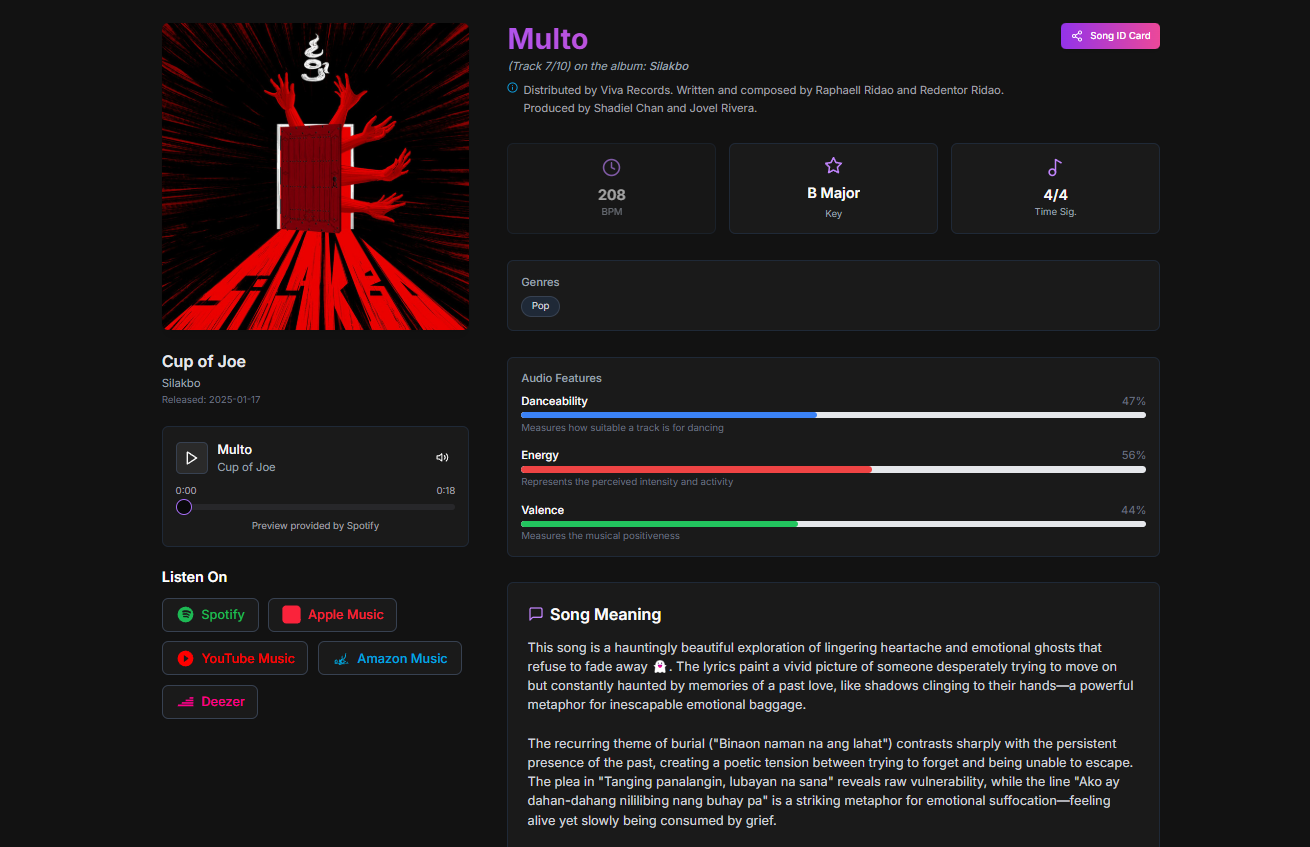This screenshot has width=1310, height=847.
Task: Click the Song Meaning heading
Action: pos(605,614)
